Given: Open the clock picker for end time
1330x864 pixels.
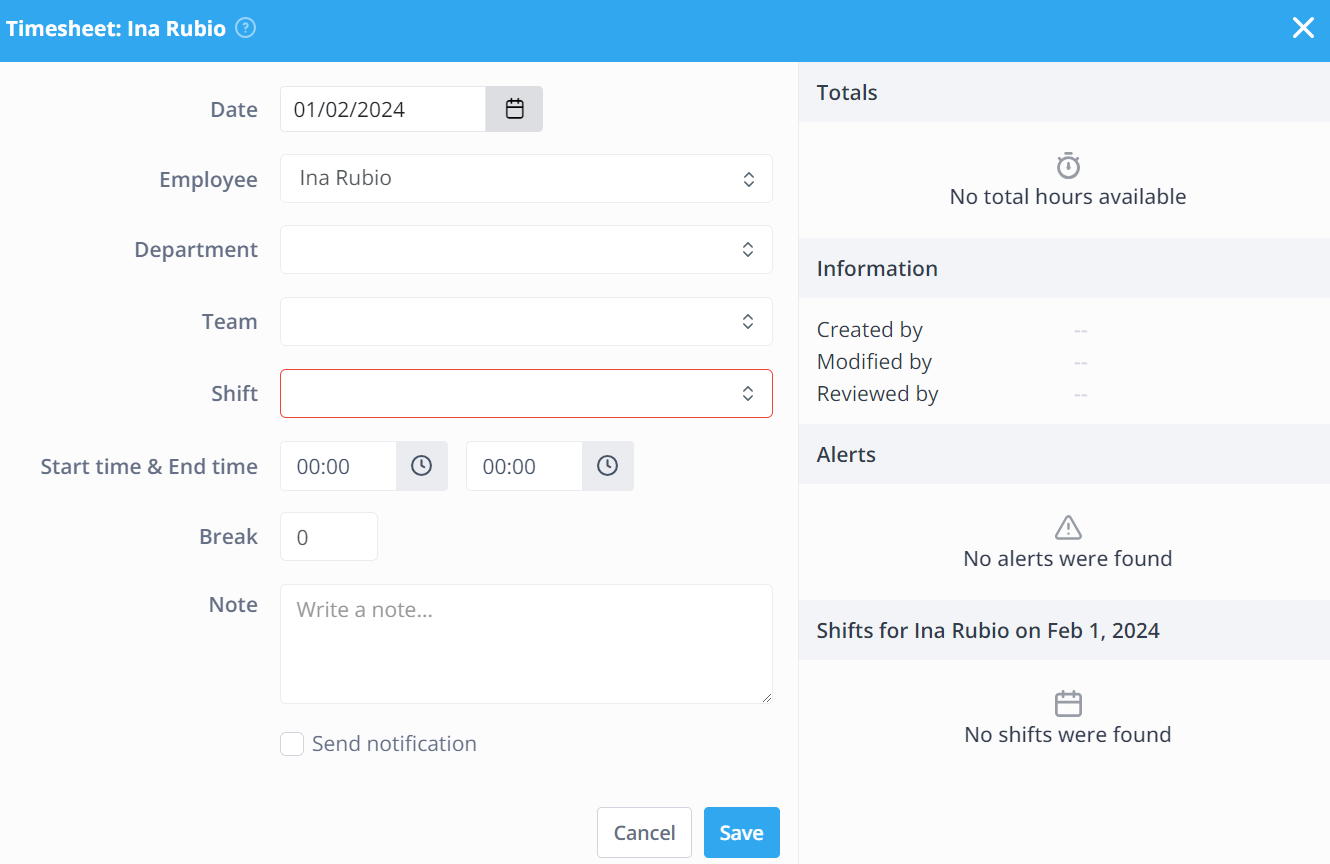Looking at the screenshot, I should 607,465.
